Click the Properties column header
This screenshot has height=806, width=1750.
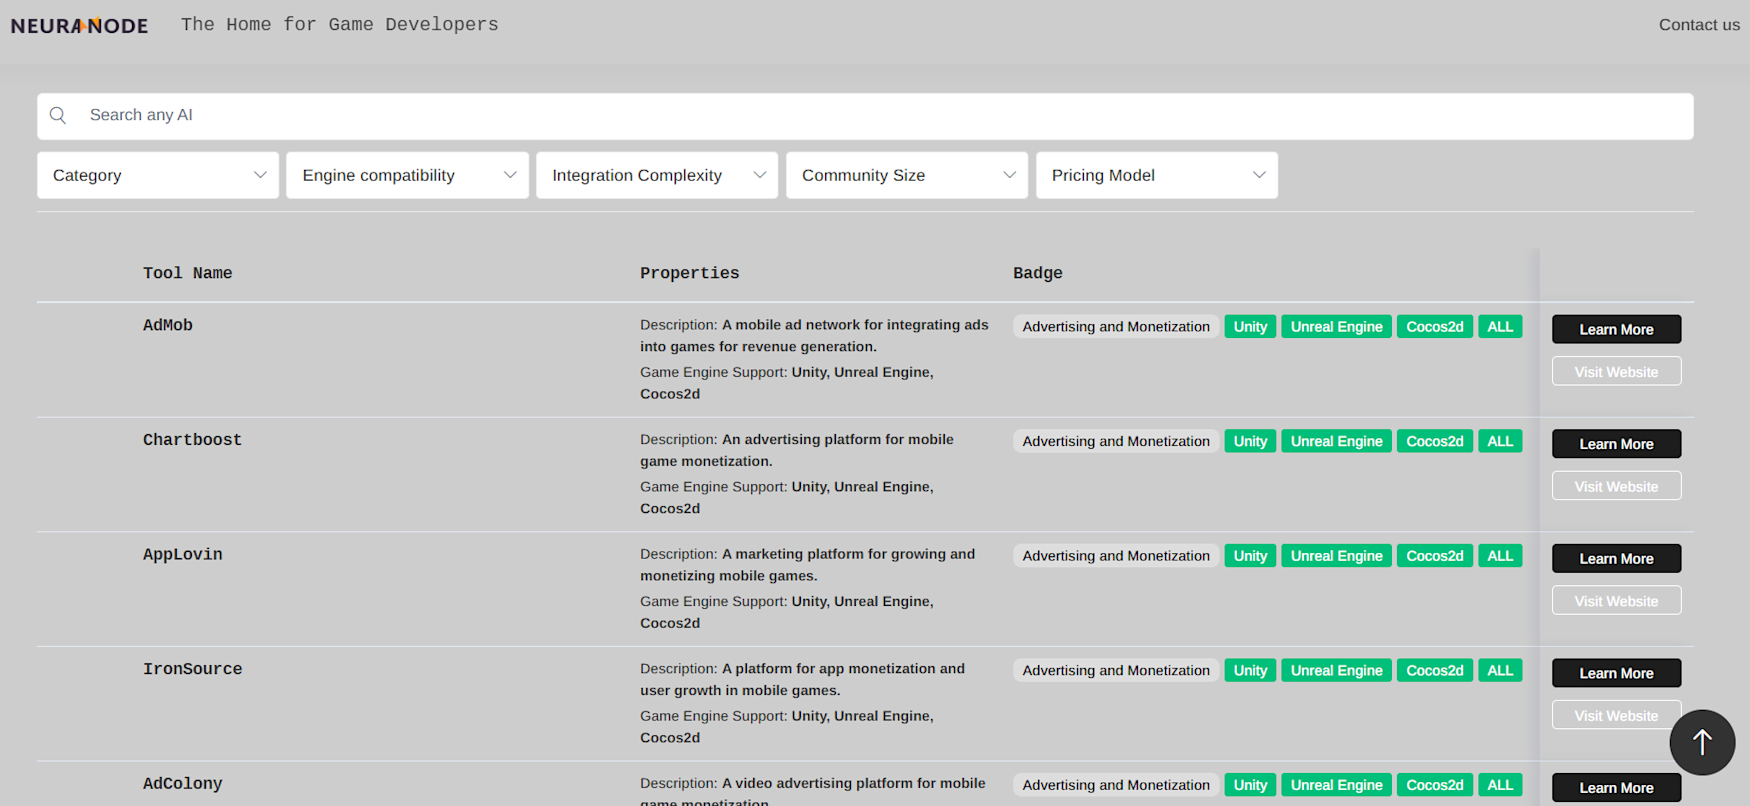(x=690, y=273)
